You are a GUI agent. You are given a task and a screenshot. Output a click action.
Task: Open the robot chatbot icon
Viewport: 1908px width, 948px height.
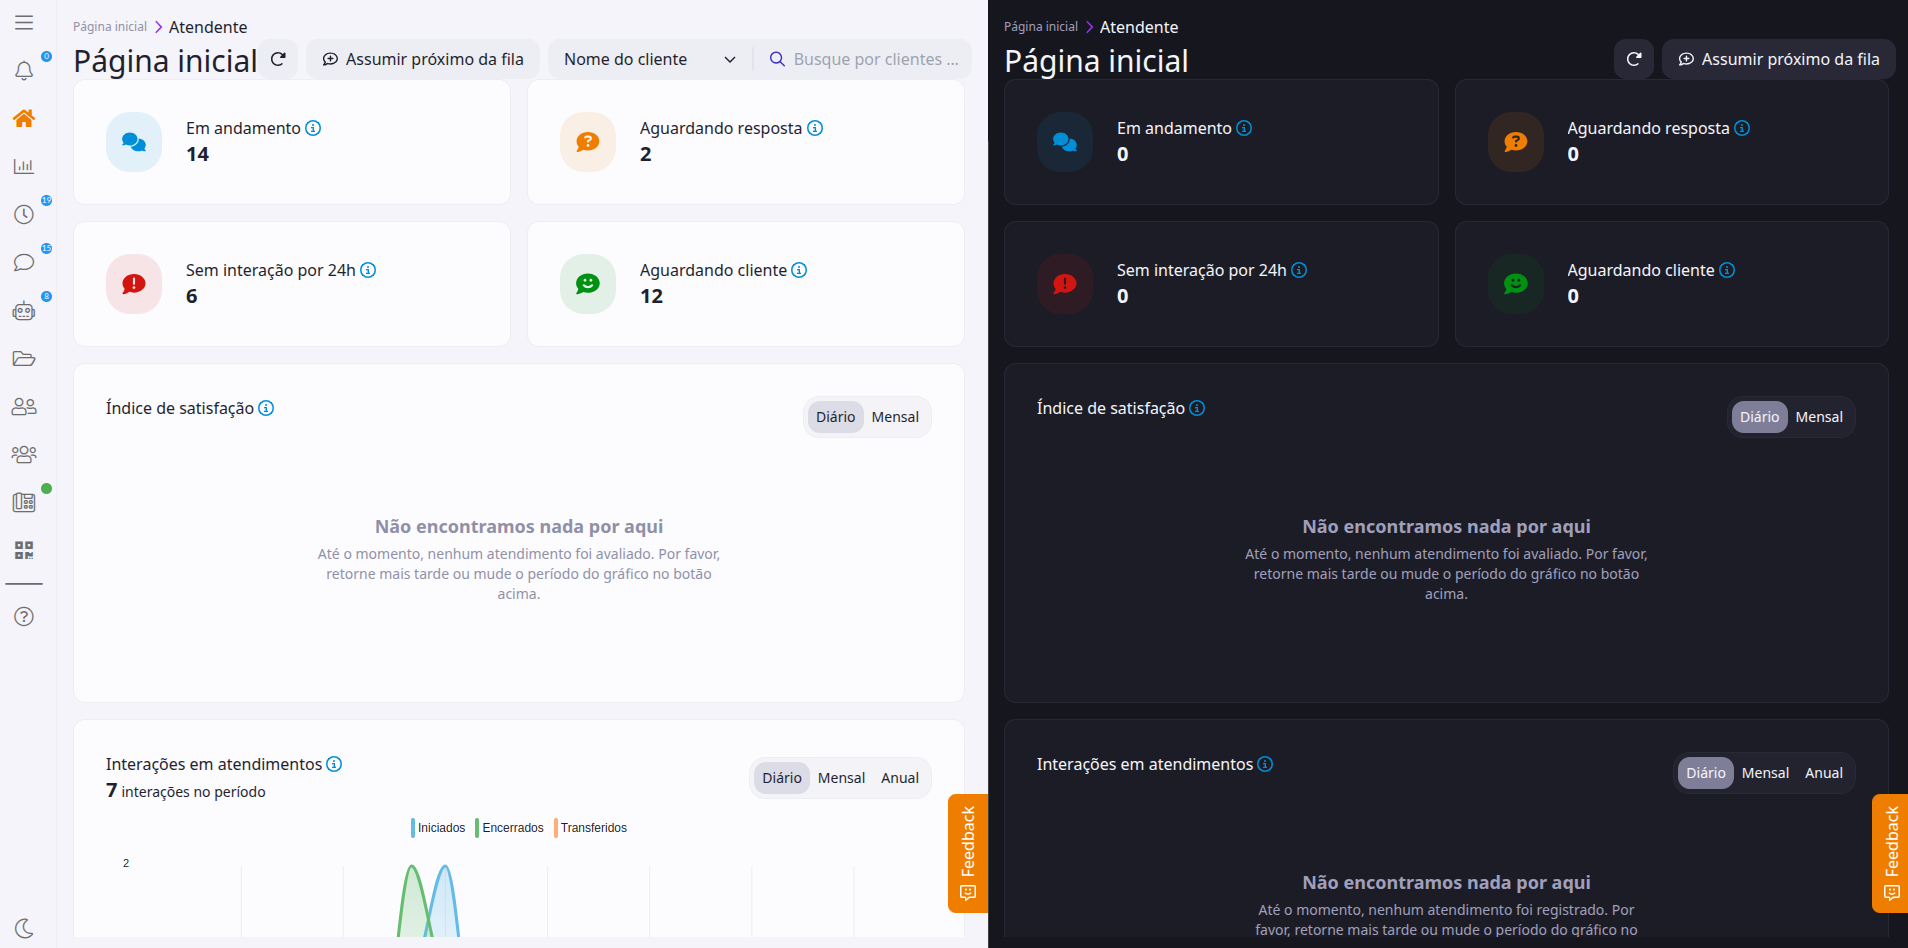pos(24,311)
